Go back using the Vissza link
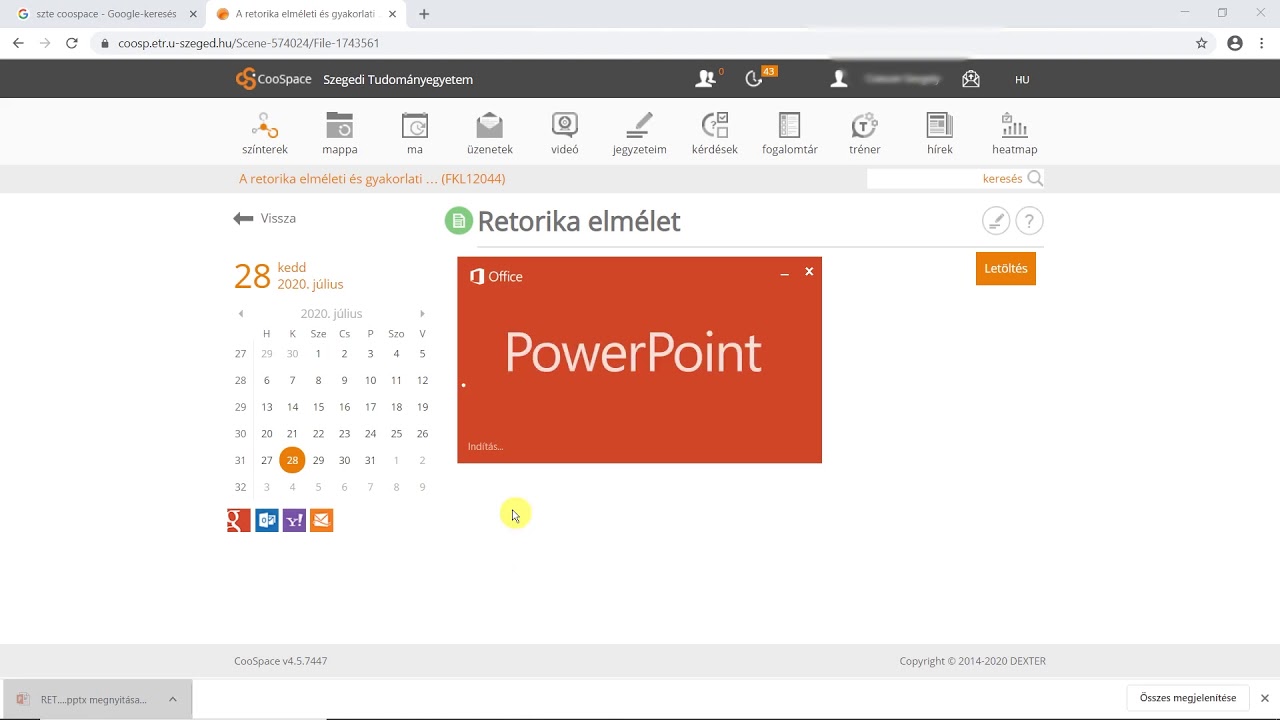Viewport: 1280px width, 720px height. (x=265, y=219)
